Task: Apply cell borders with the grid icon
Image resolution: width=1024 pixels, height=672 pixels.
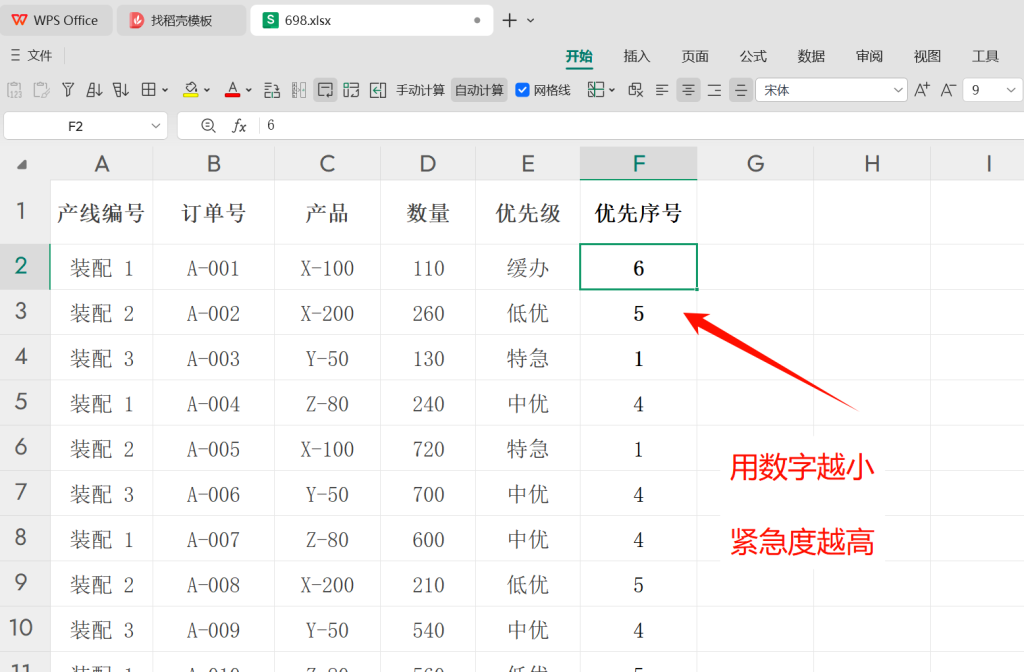Action: pos(149,90)
